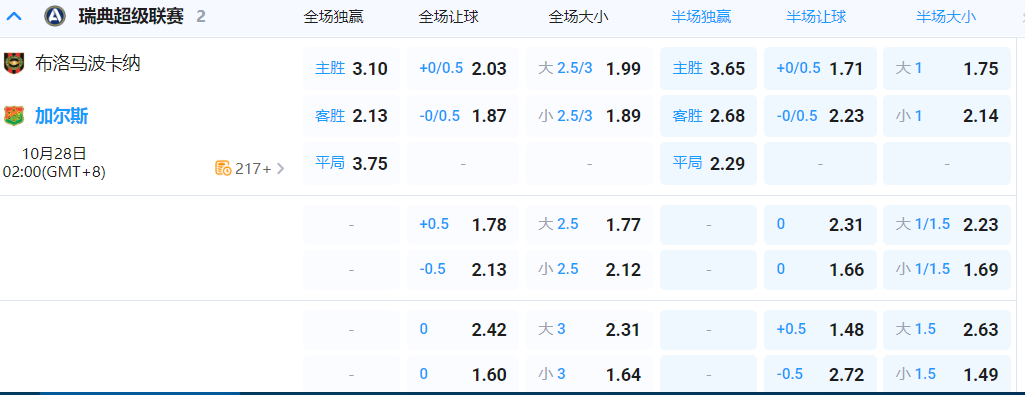This screenshot has height=395, width=1025.
Task: Select the 半场独赢 column header
Action: coord(701,17)
